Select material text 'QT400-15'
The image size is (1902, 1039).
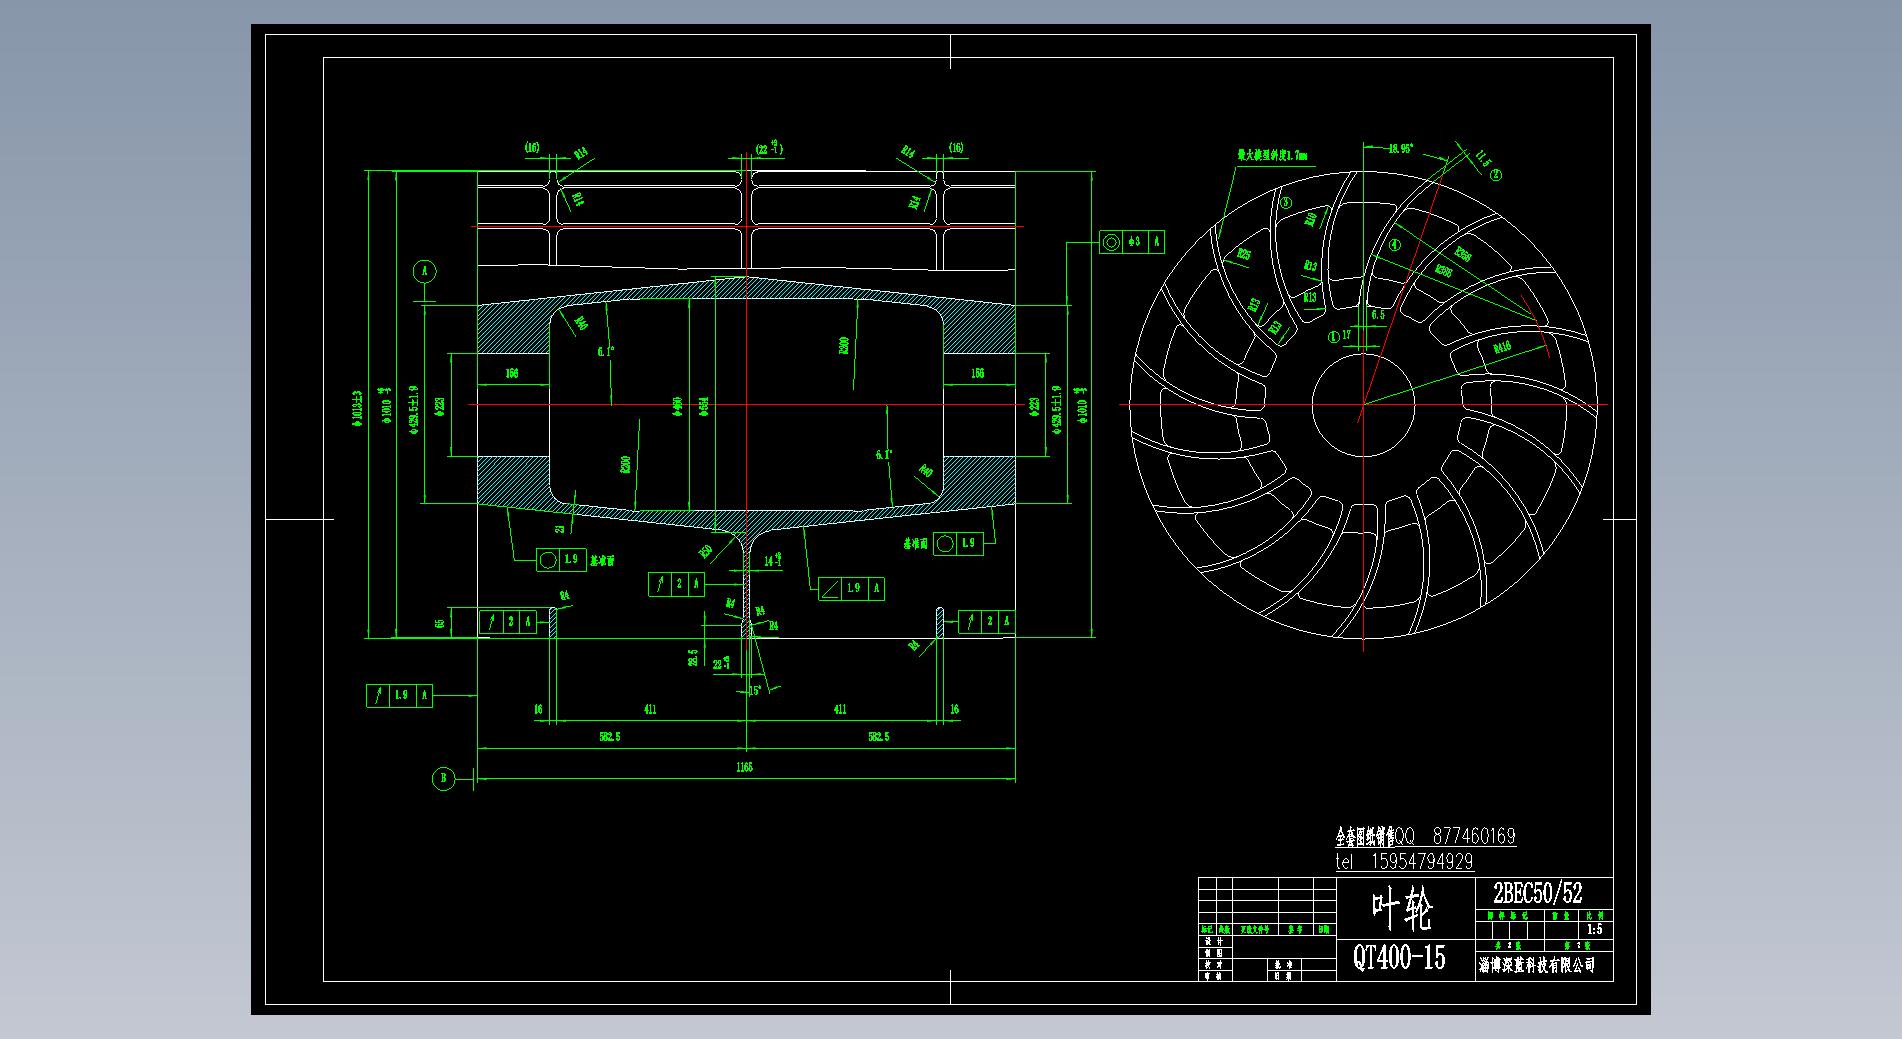(1400, 958)
